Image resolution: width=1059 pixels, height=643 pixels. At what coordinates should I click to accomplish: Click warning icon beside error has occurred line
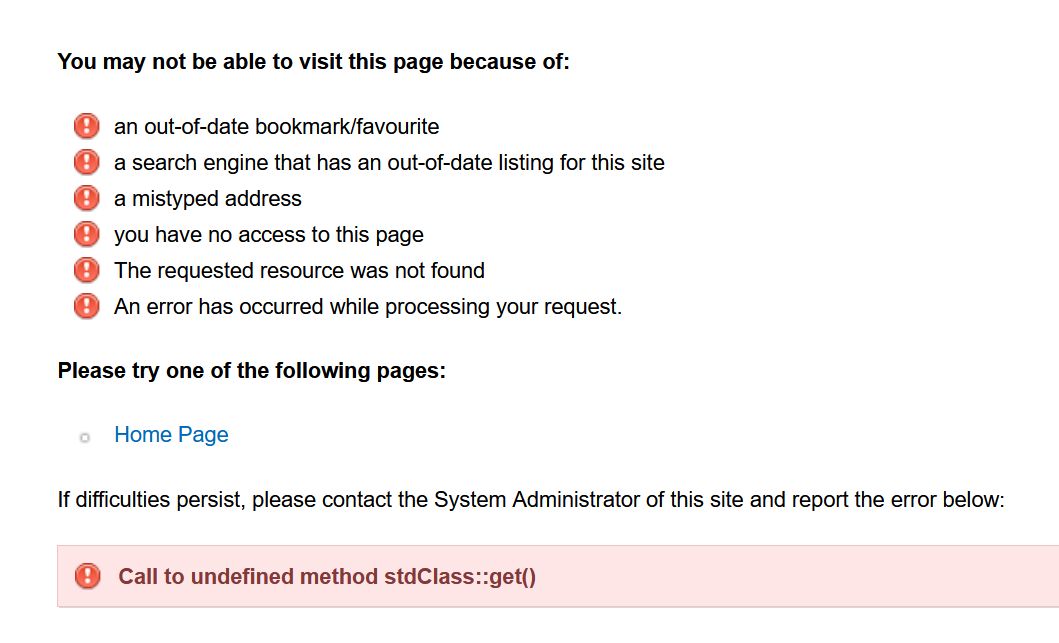(87, 306)
